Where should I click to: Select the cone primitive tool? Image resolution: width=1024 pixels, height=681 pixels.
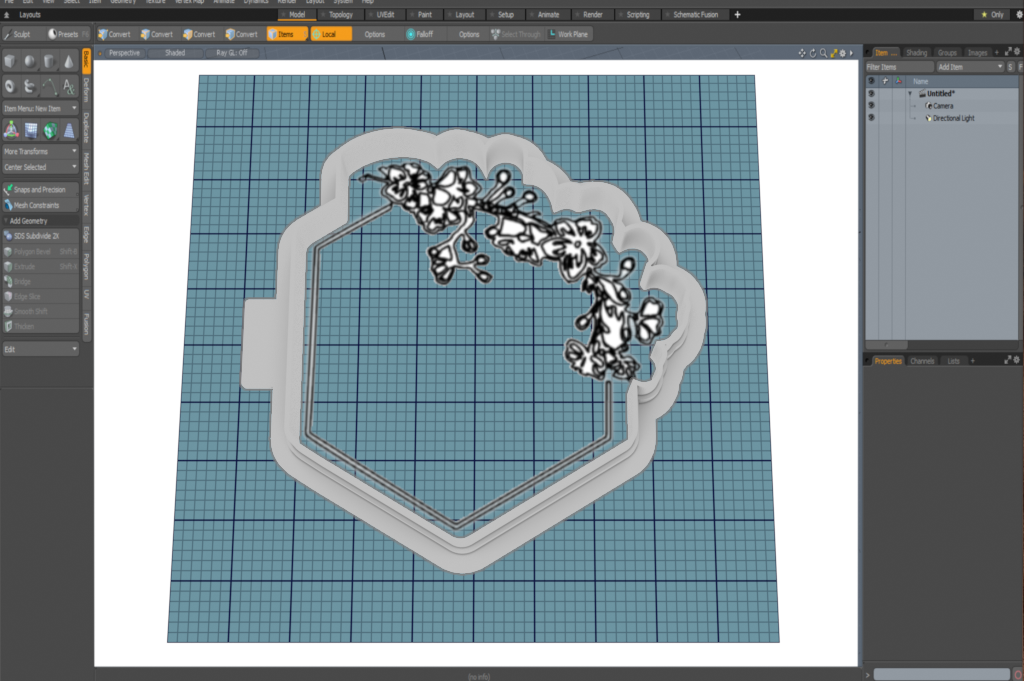point(68,63)
